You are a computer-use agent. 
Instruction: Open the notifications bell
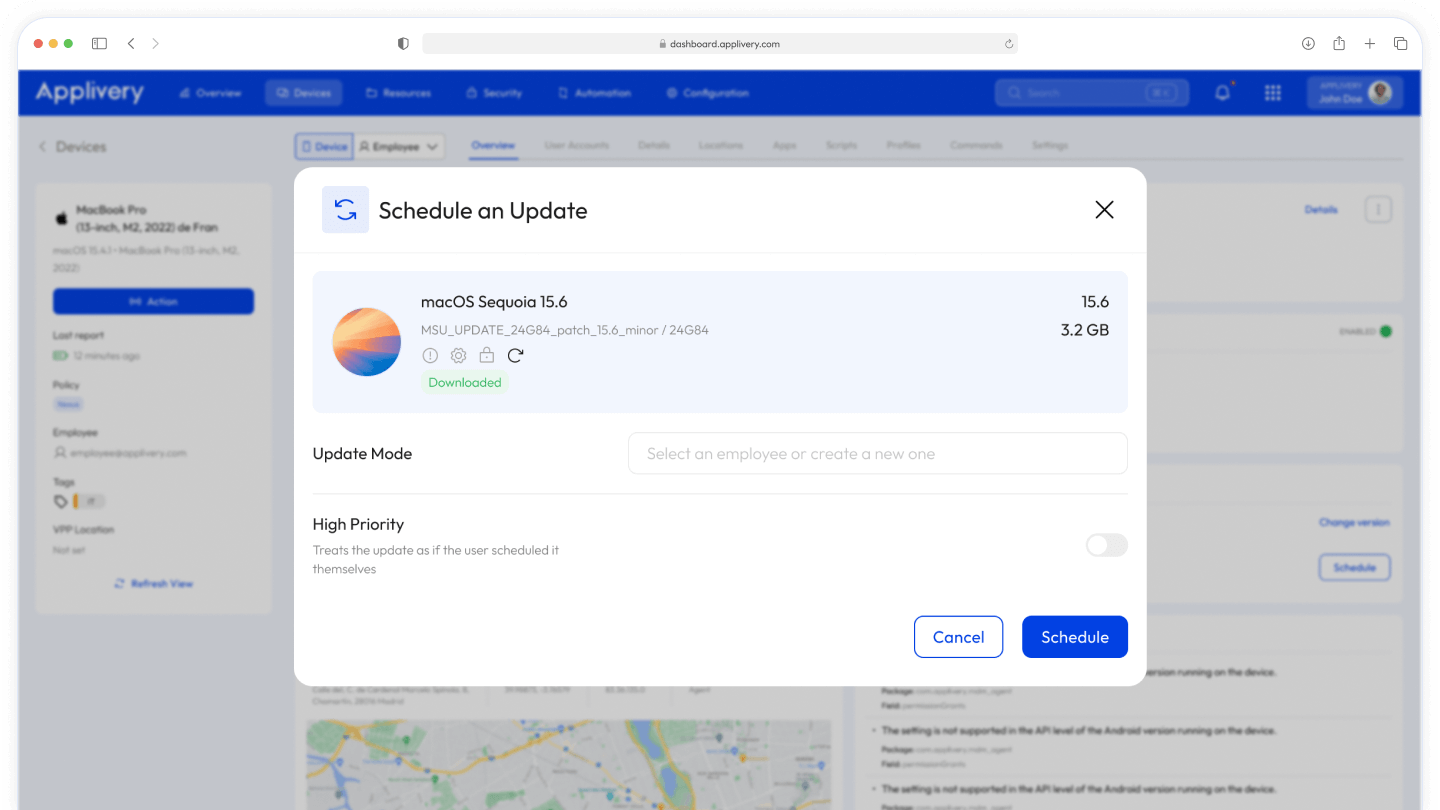point(1222,93)
